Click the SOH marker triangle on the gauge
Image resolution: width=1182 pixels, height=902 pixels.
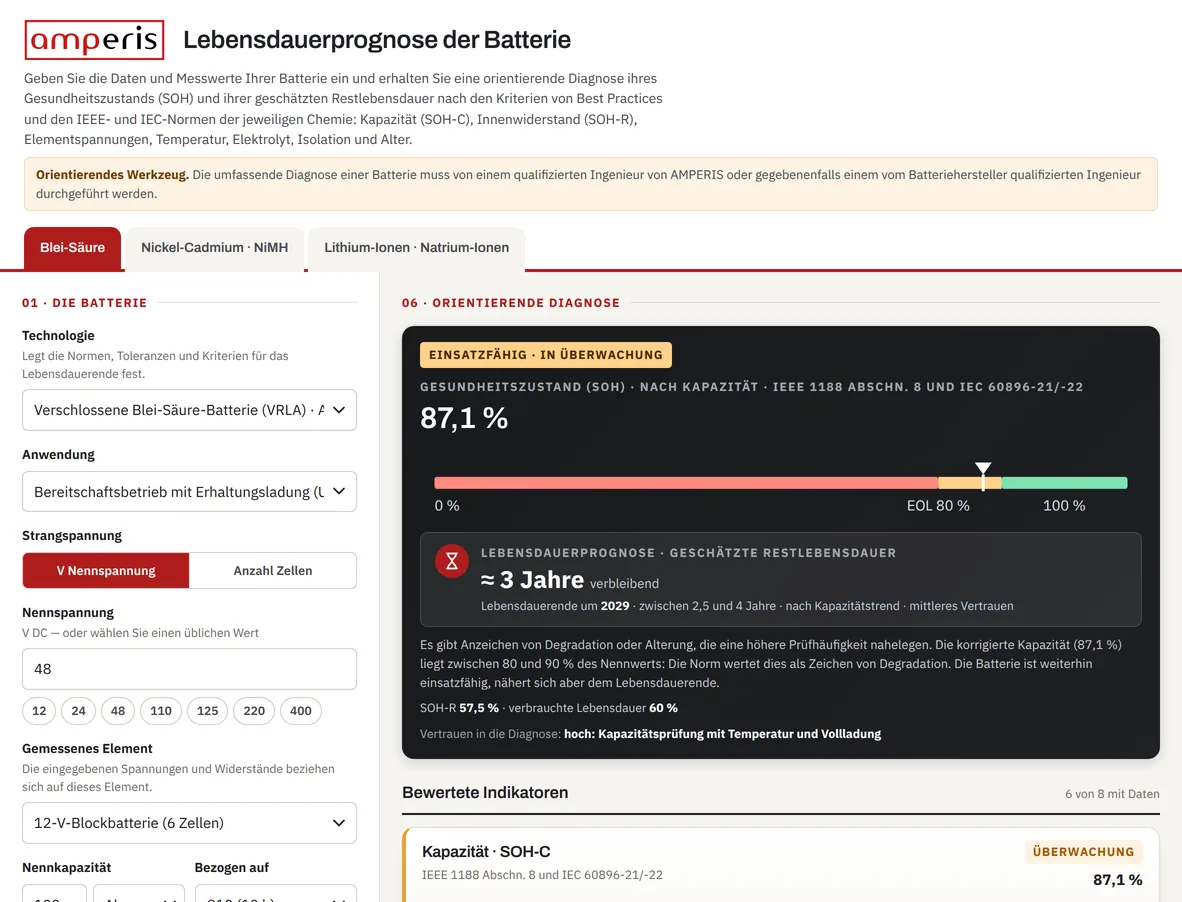[x=983, y=468]
